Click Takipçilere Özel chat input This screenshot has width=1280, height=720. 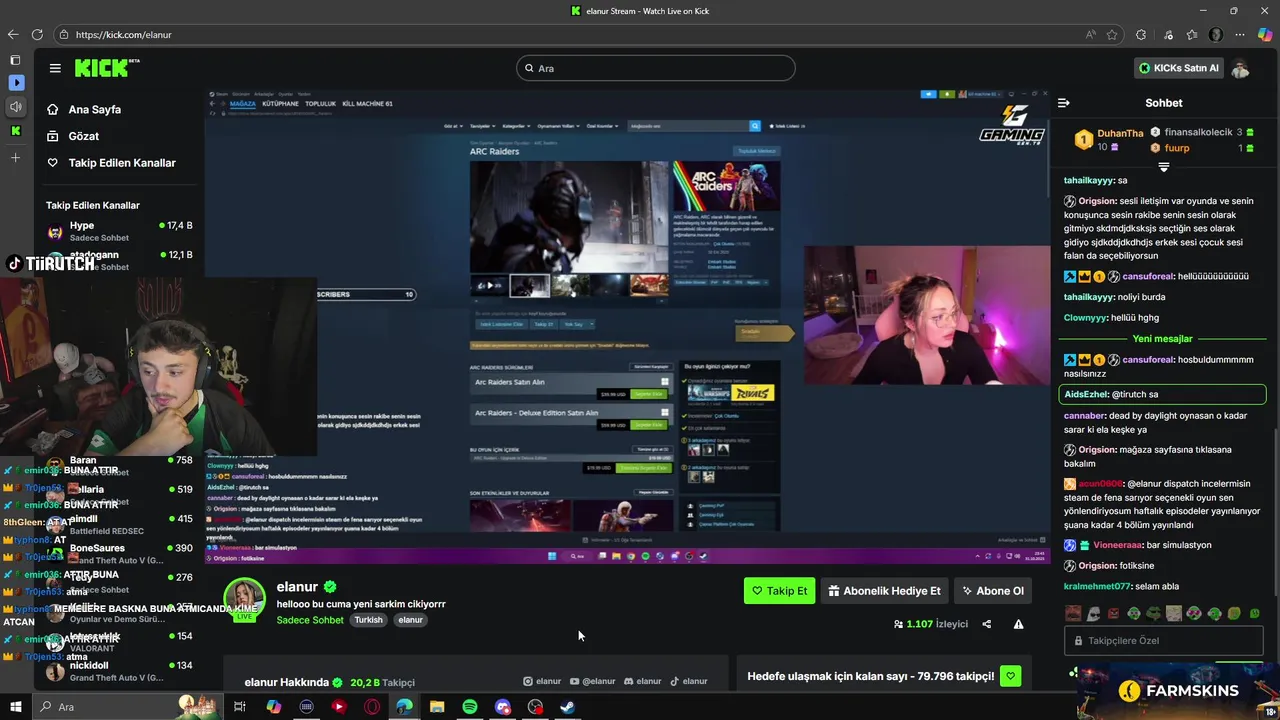point(1163,640)
